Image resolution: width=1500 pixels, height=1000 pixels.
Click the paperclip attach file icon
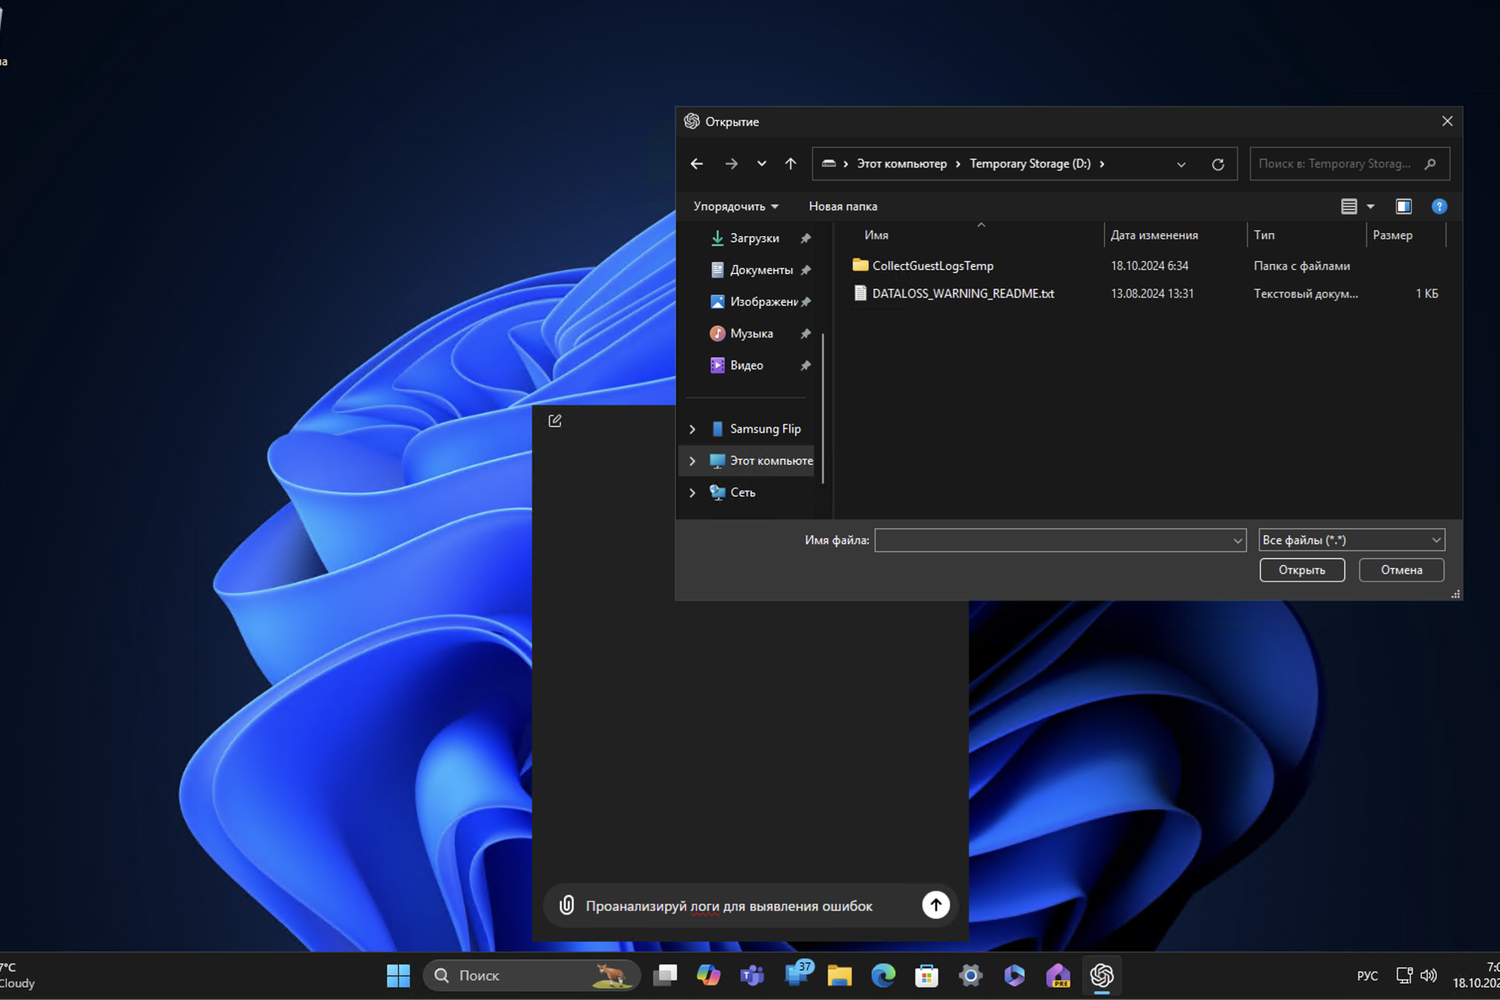coord(566,905)
